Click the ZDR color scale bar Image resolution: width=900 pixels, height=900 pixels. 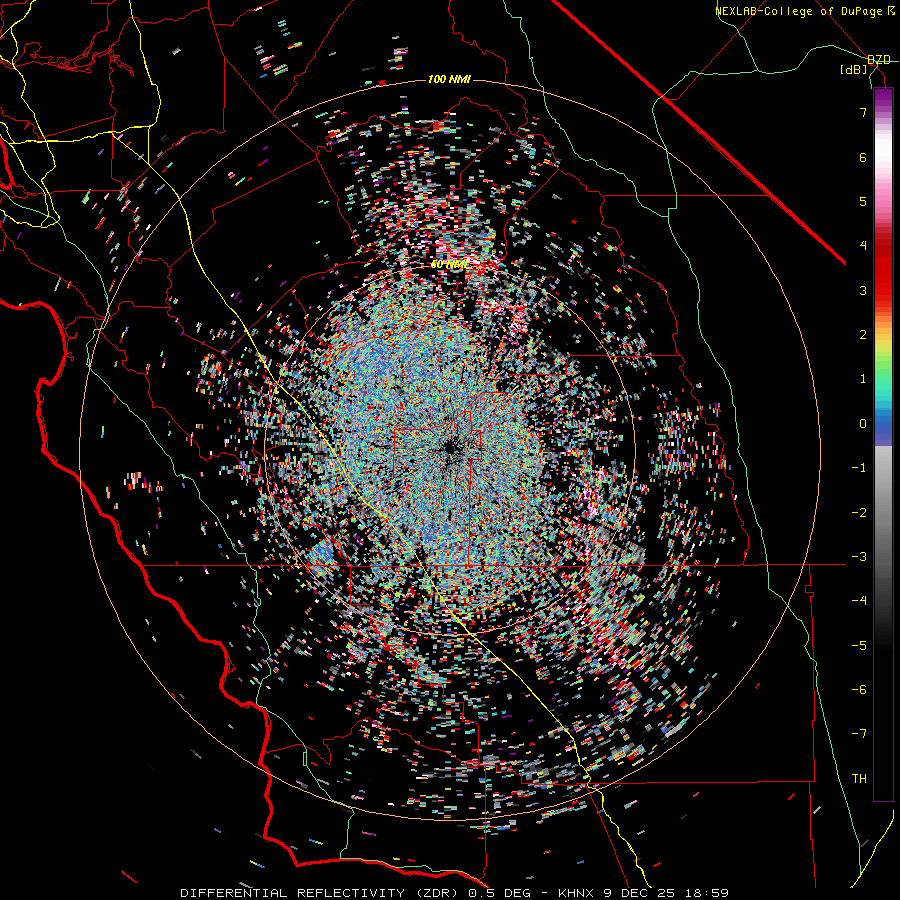pos(883,444)
